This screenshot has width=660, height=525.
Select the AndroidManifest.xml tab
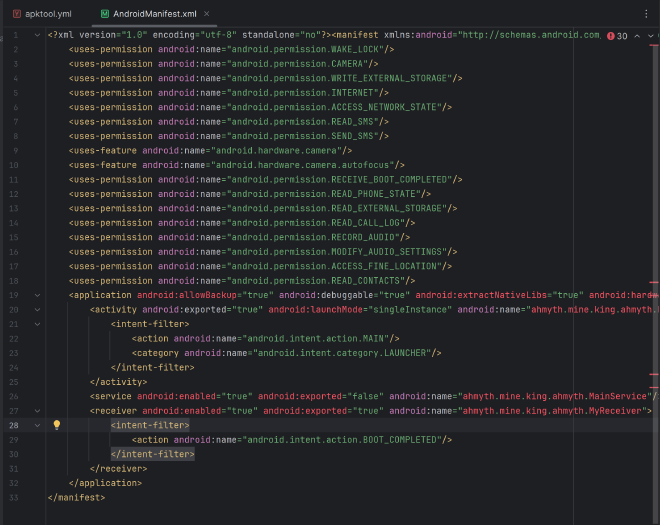point(154,14)
